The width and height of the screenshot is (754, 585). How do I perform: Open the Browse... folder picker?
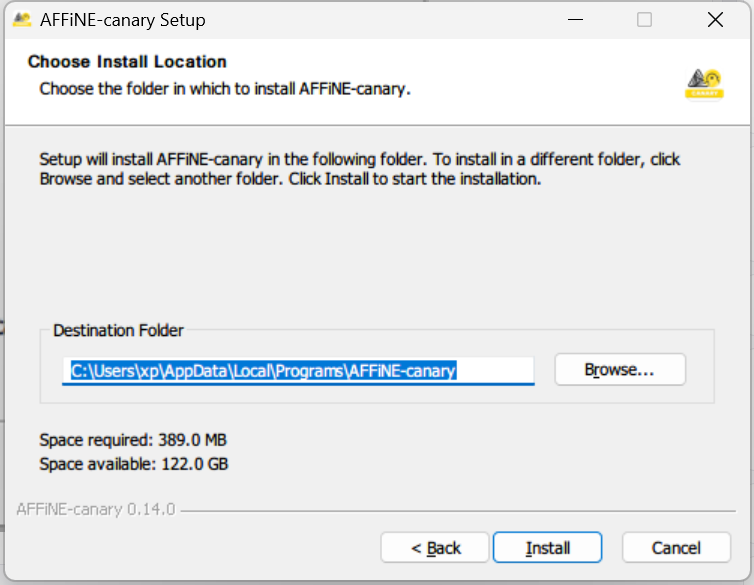(620, 370)
